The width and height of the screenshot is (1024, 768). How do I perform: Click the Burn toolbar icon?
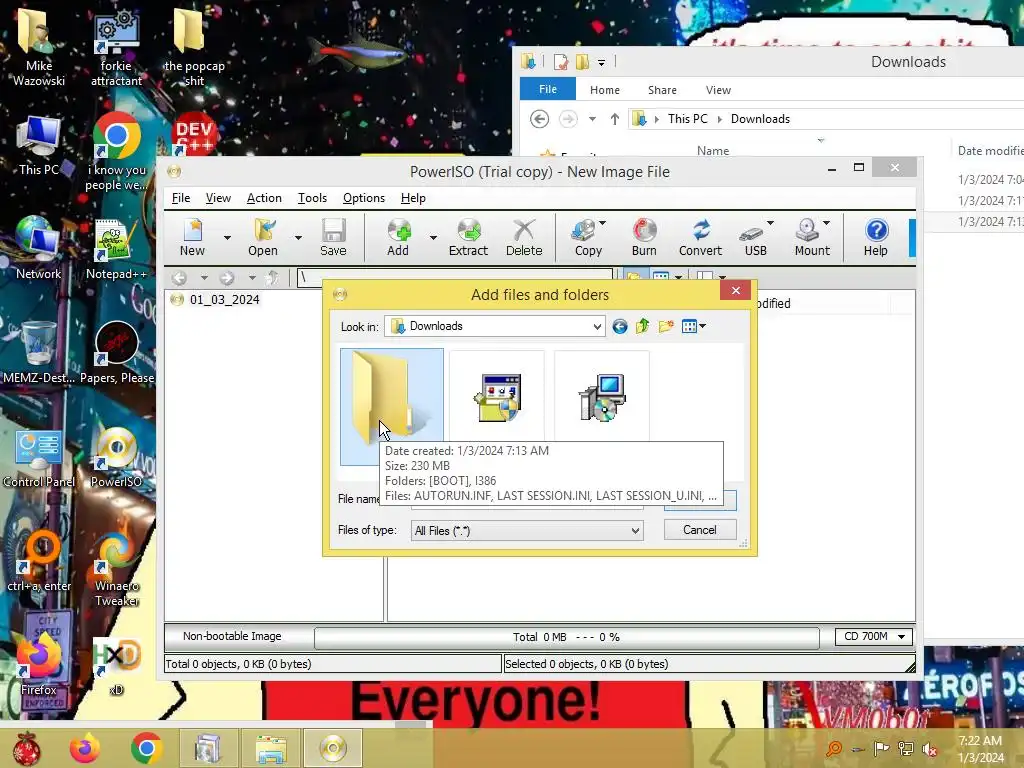644,236
